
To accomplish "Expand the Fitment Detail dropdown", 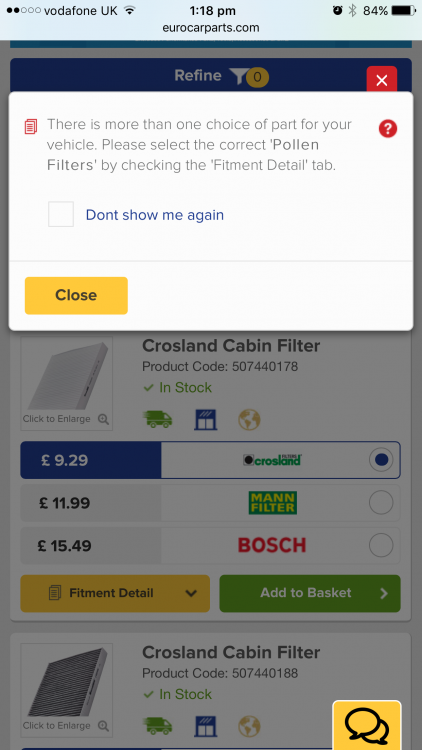I will 115,593.
